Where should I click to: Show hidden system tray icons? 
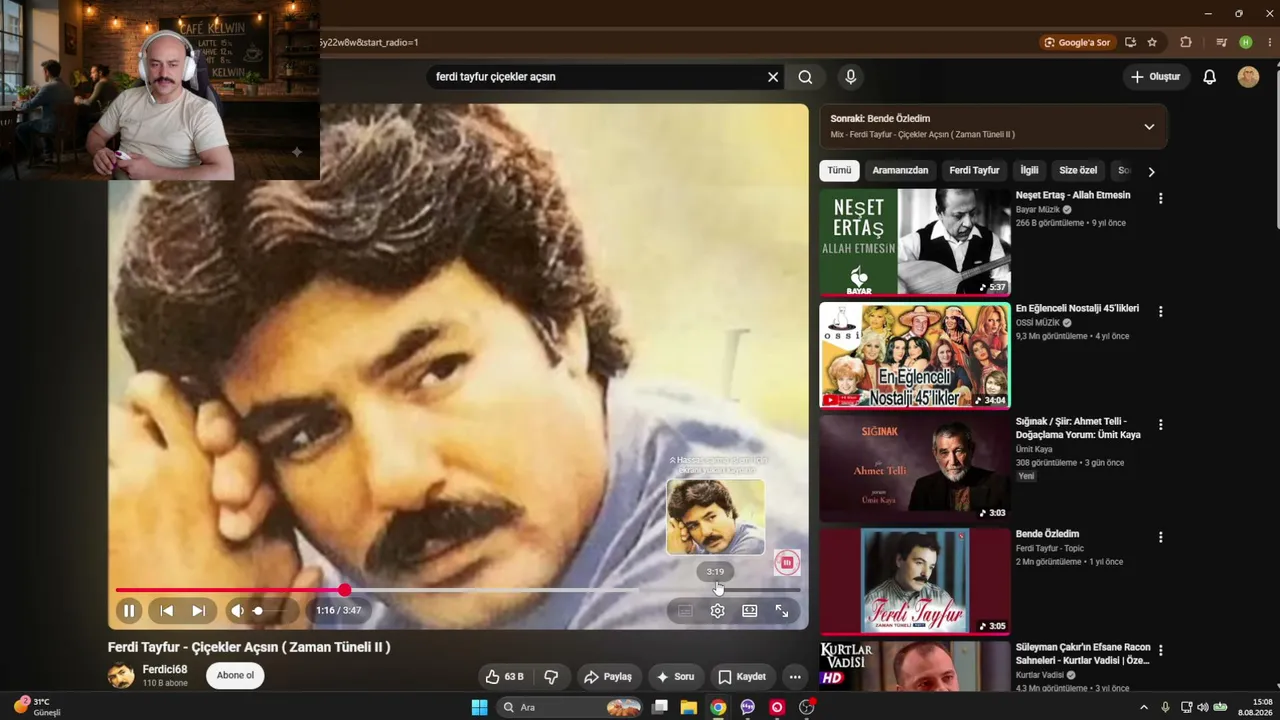pos(1144,707)
